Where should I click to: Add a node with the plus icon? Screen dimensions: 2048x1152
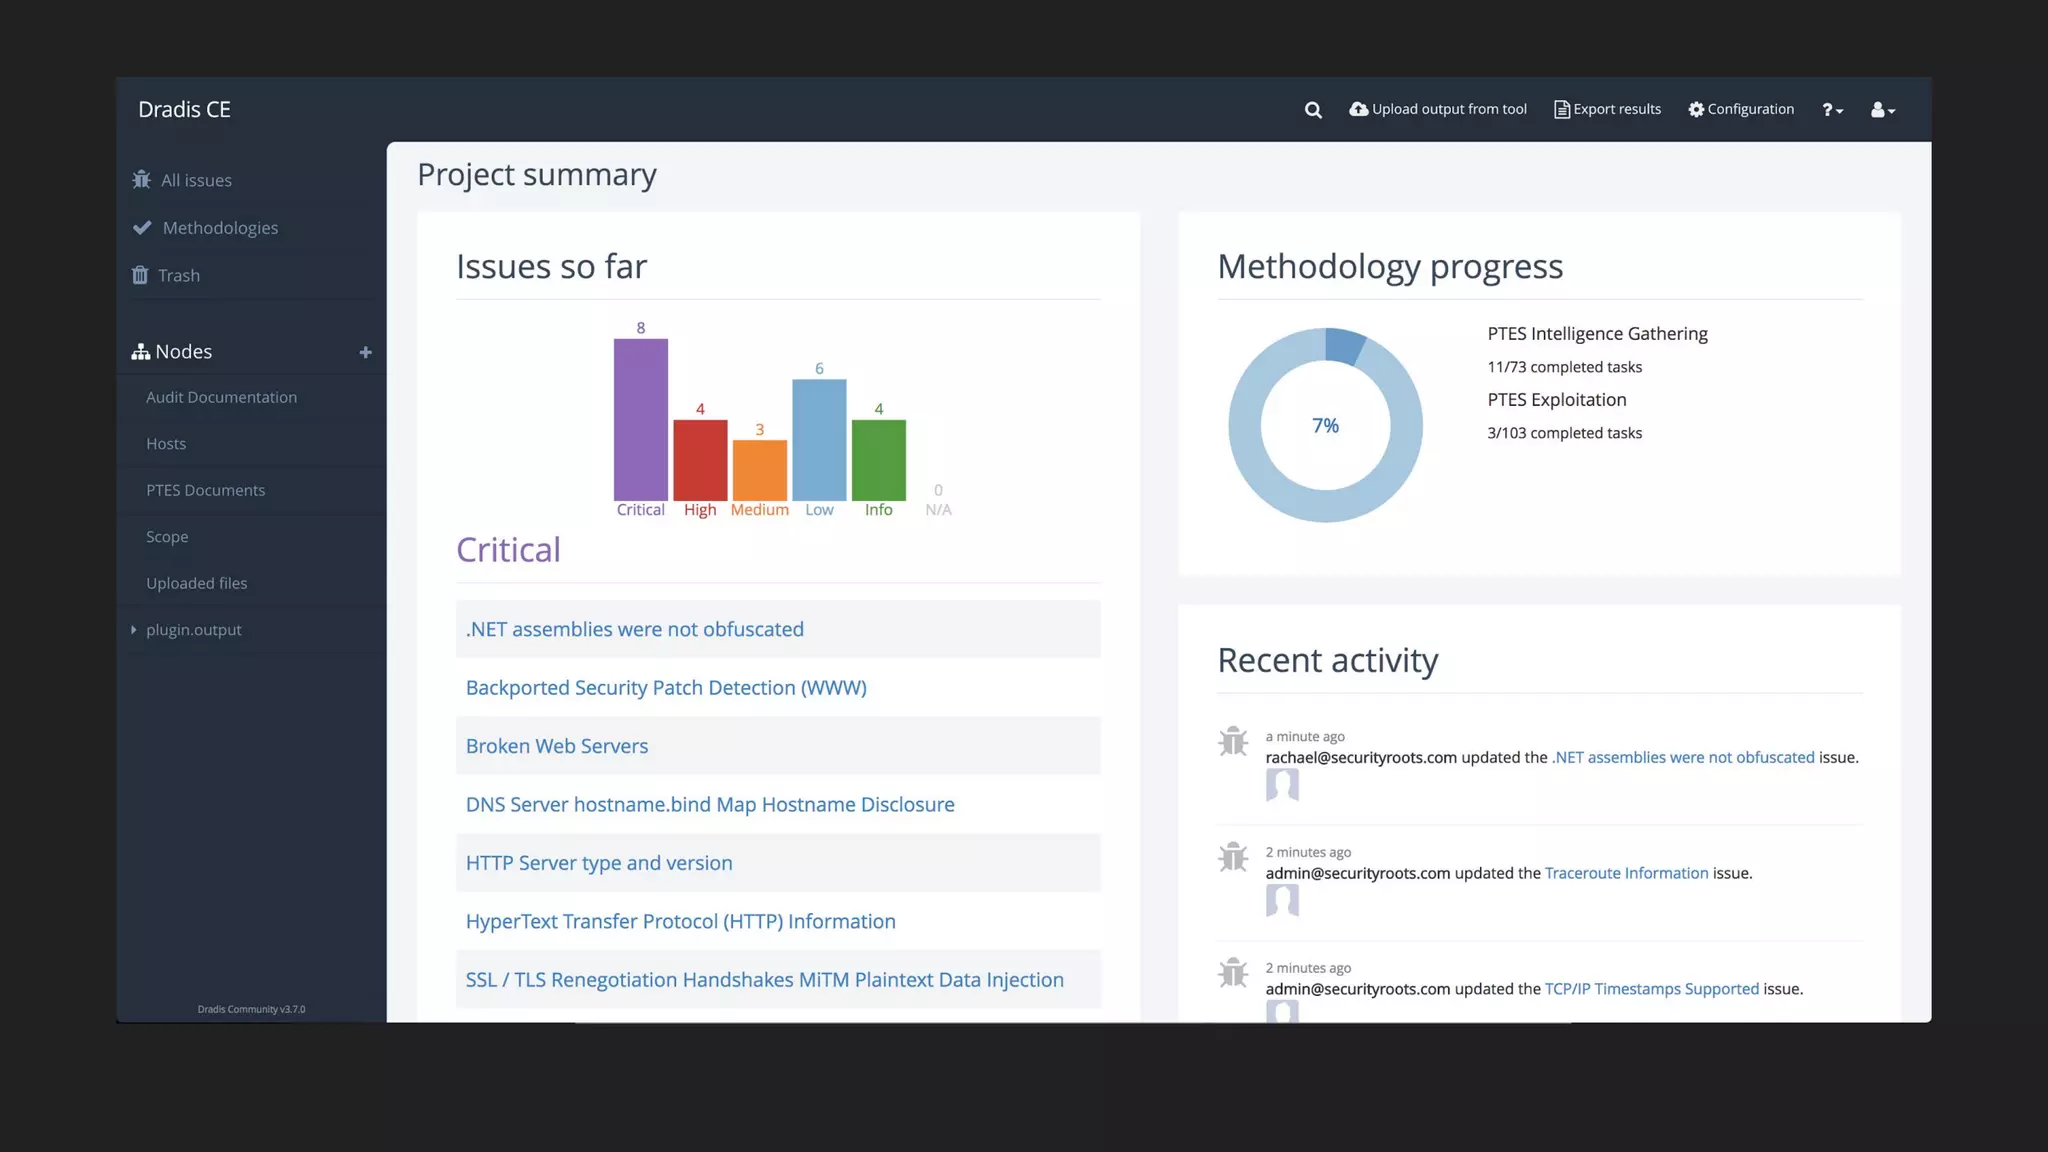coord(365,352)
